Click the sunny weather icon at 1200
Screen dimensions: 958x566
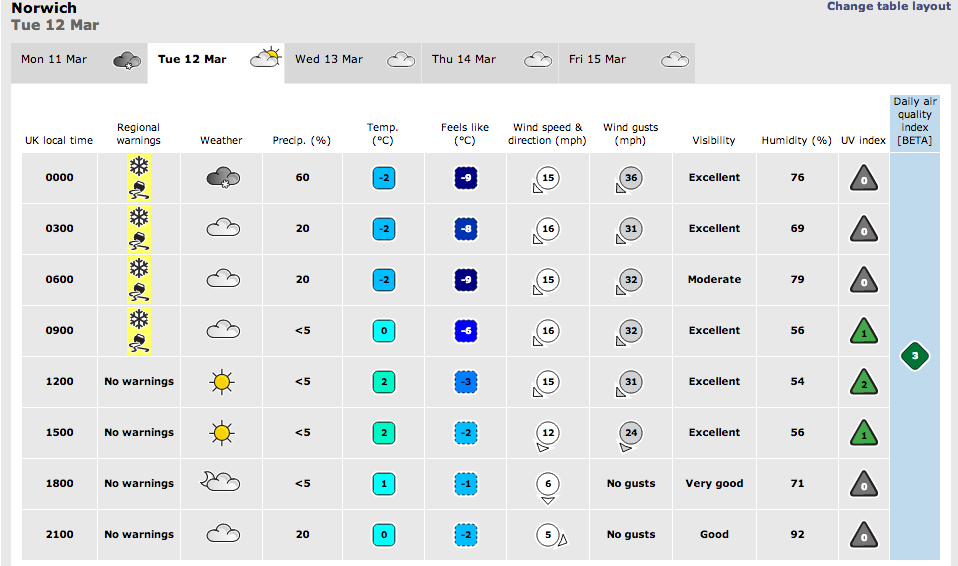(221, 382)
